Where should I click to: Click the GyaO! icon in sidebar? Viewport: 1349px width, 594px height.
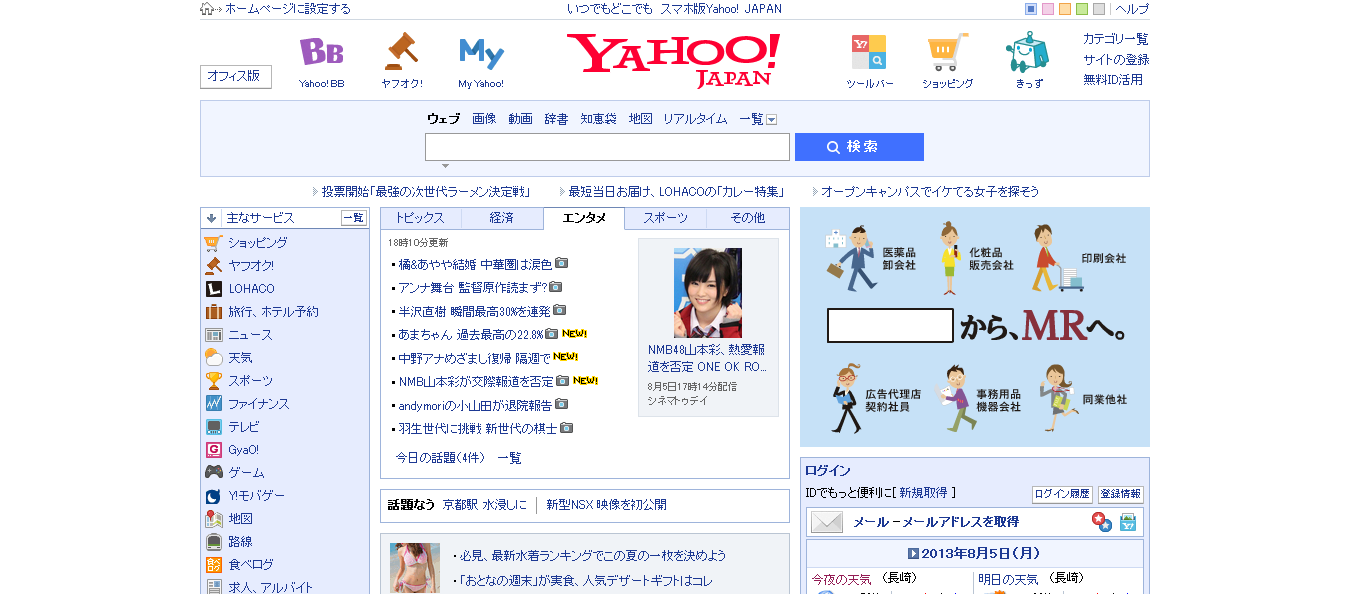click(x=213, y=450)
